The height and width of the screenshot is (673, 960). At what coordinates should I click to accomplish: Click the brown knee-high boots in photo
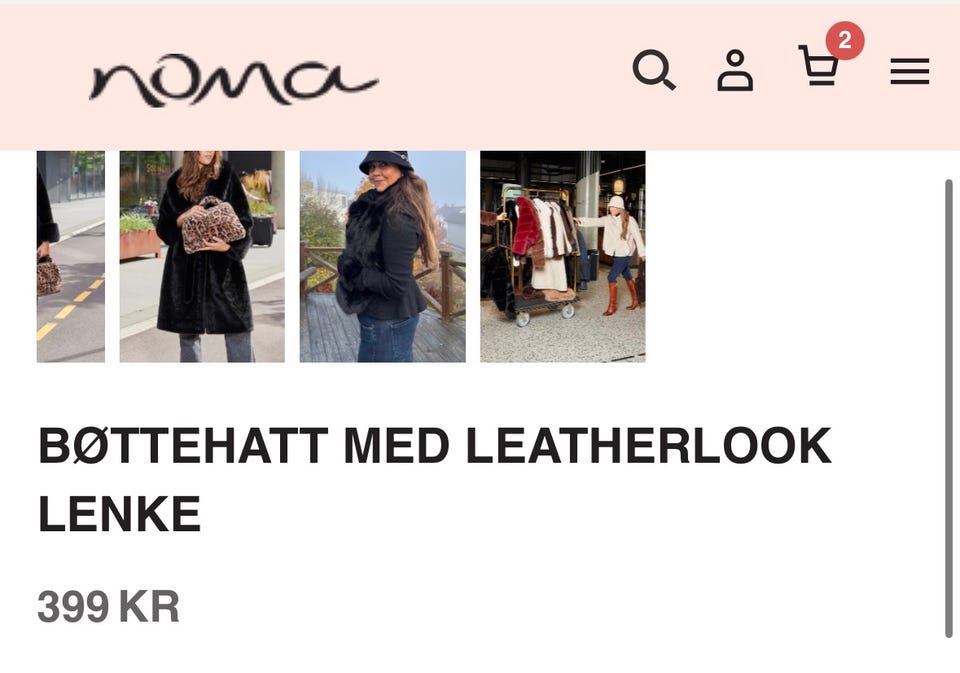621,298
